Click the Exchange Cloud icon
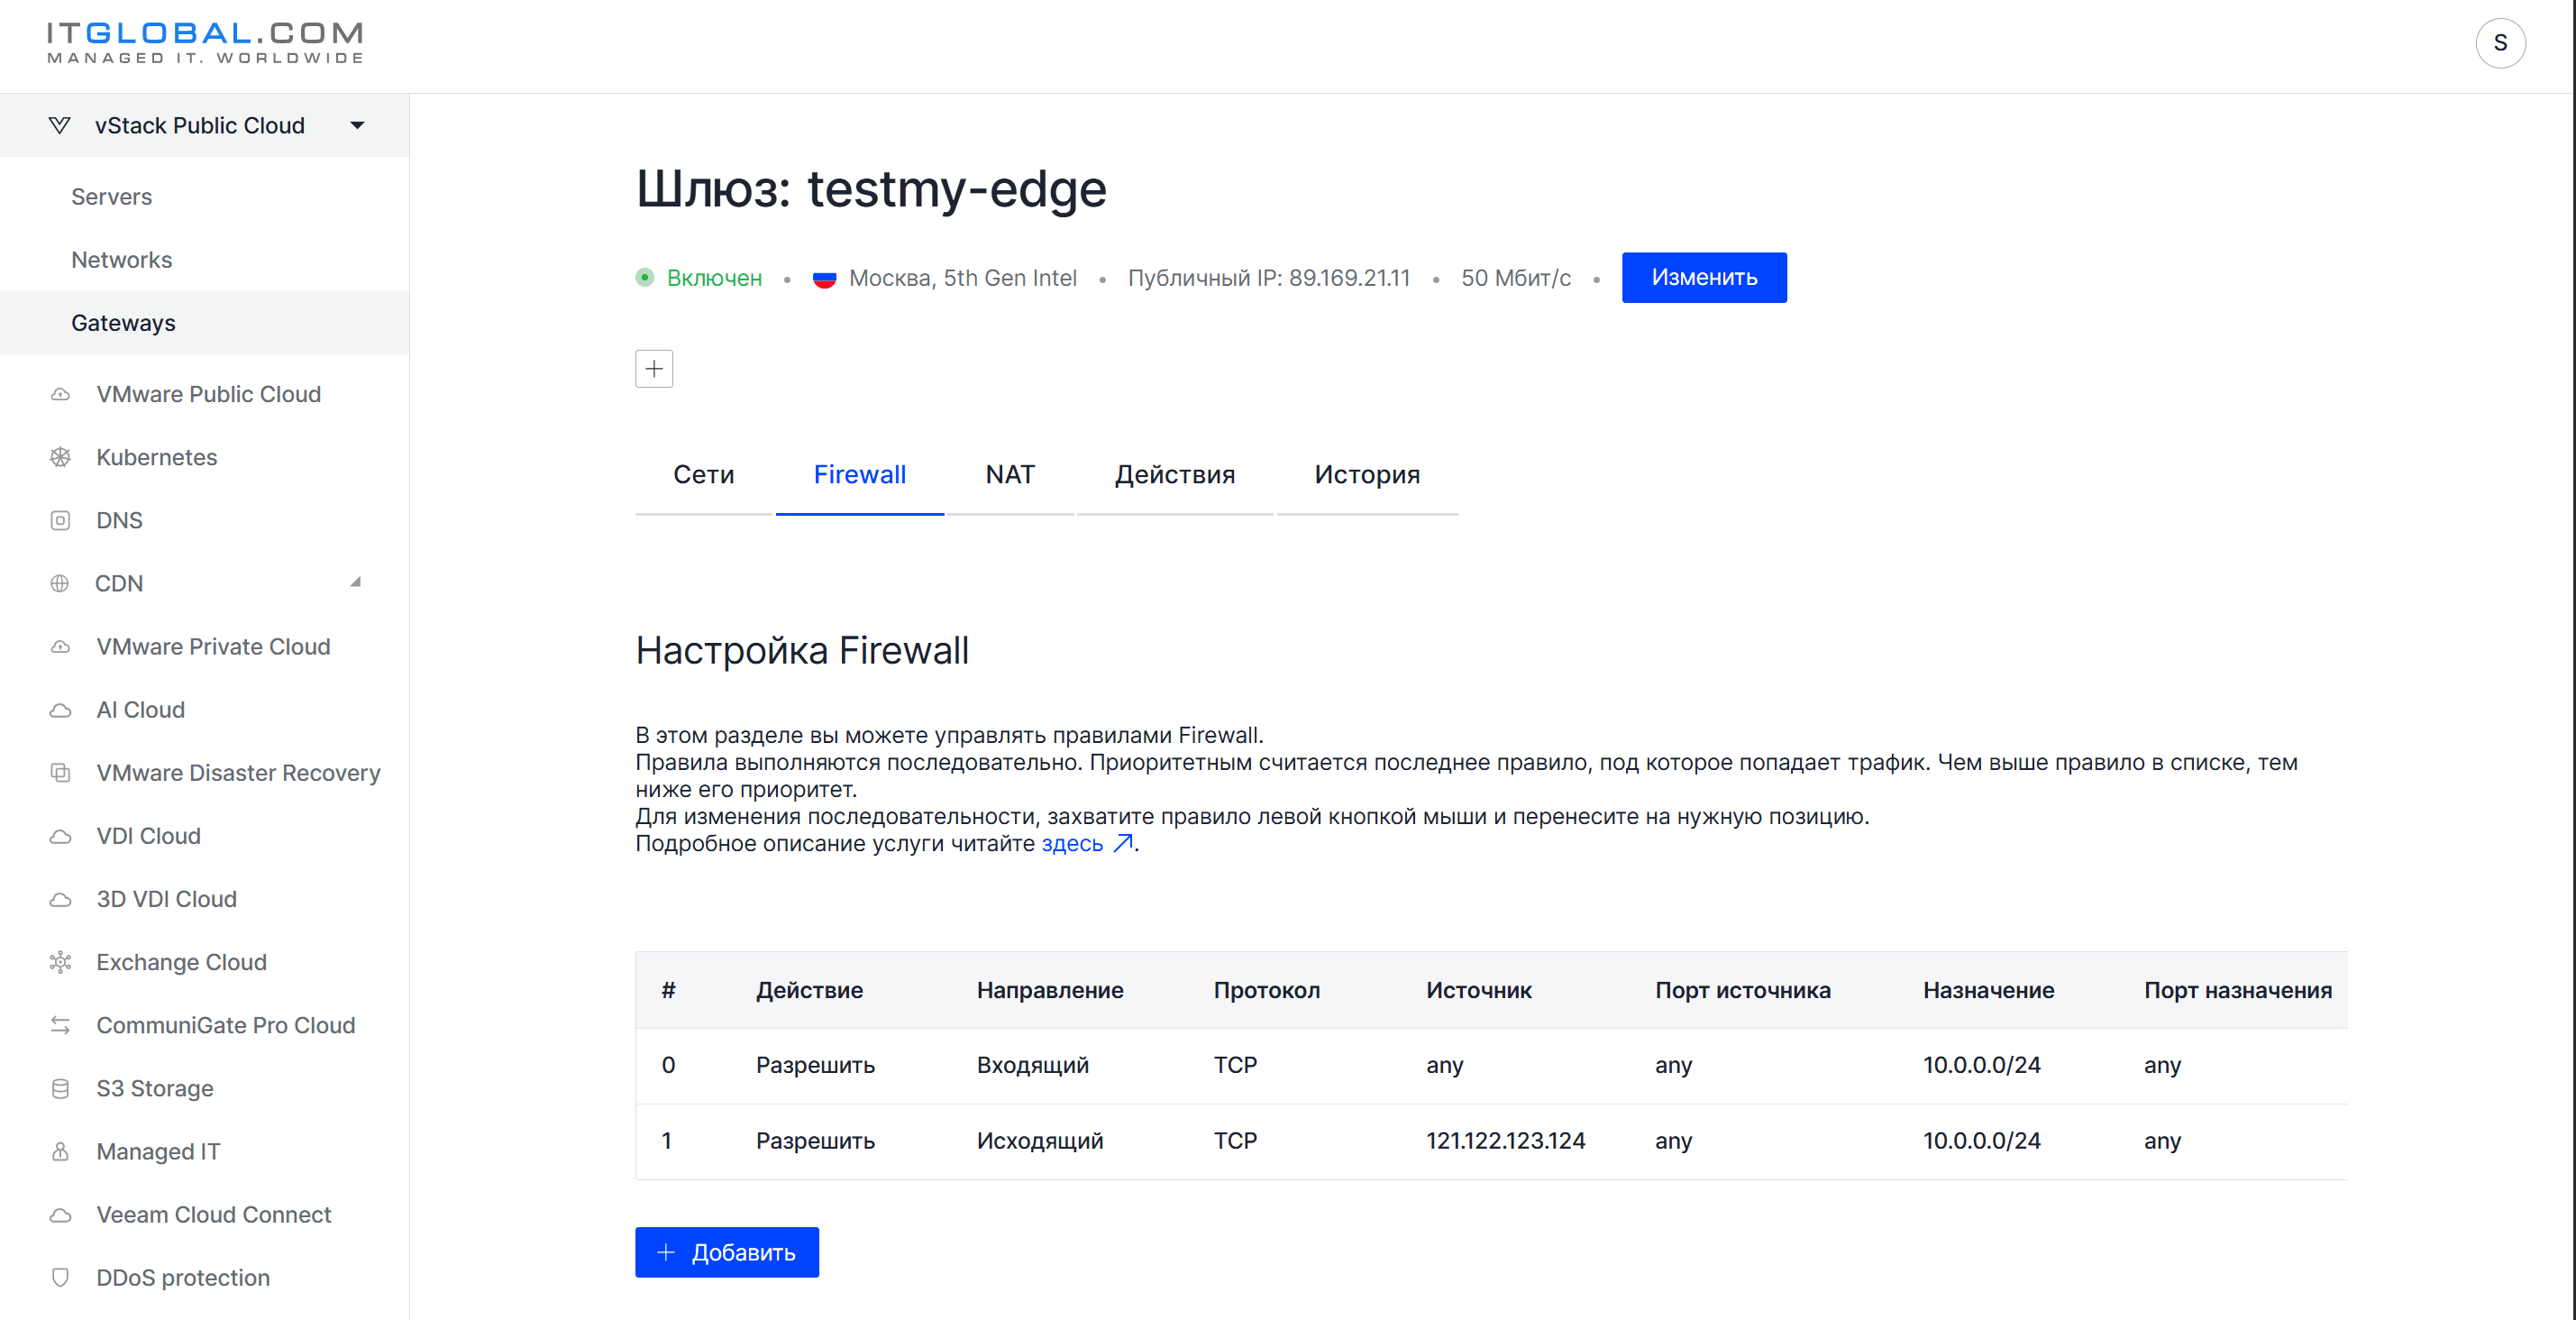This screenshot has width=2576, height=1320. coord(60,962)
